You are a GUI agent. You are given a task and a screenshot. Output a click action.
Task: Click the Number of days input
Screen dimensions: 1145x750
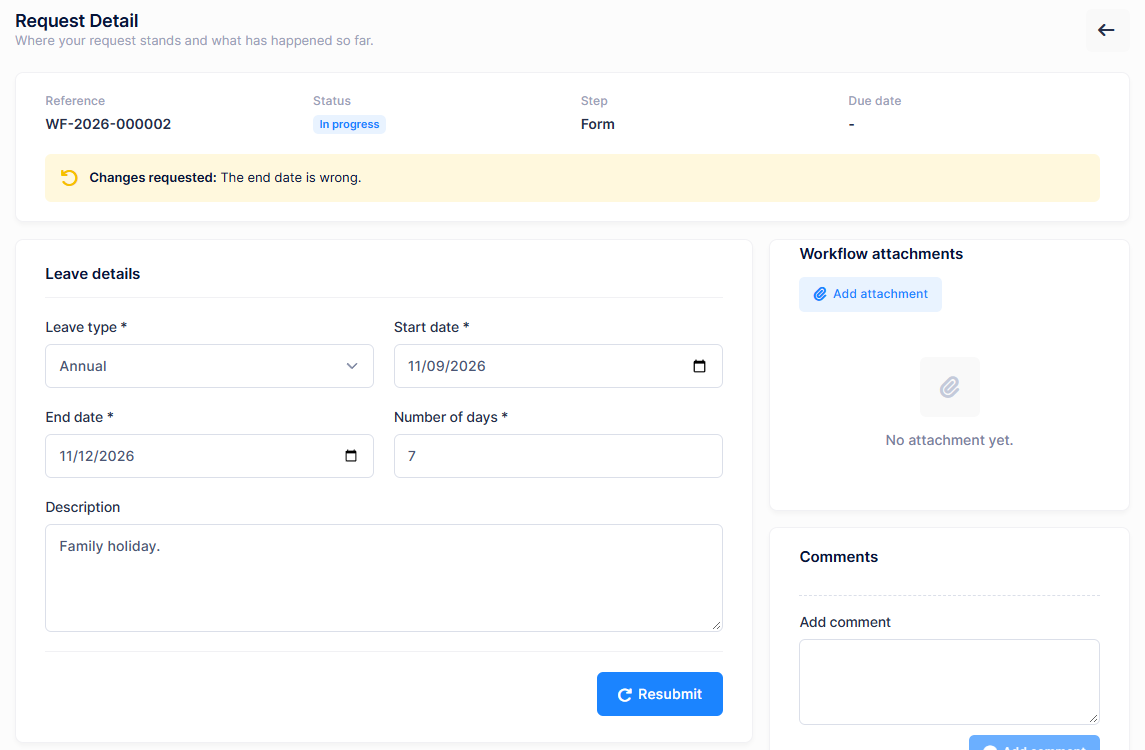558,456
